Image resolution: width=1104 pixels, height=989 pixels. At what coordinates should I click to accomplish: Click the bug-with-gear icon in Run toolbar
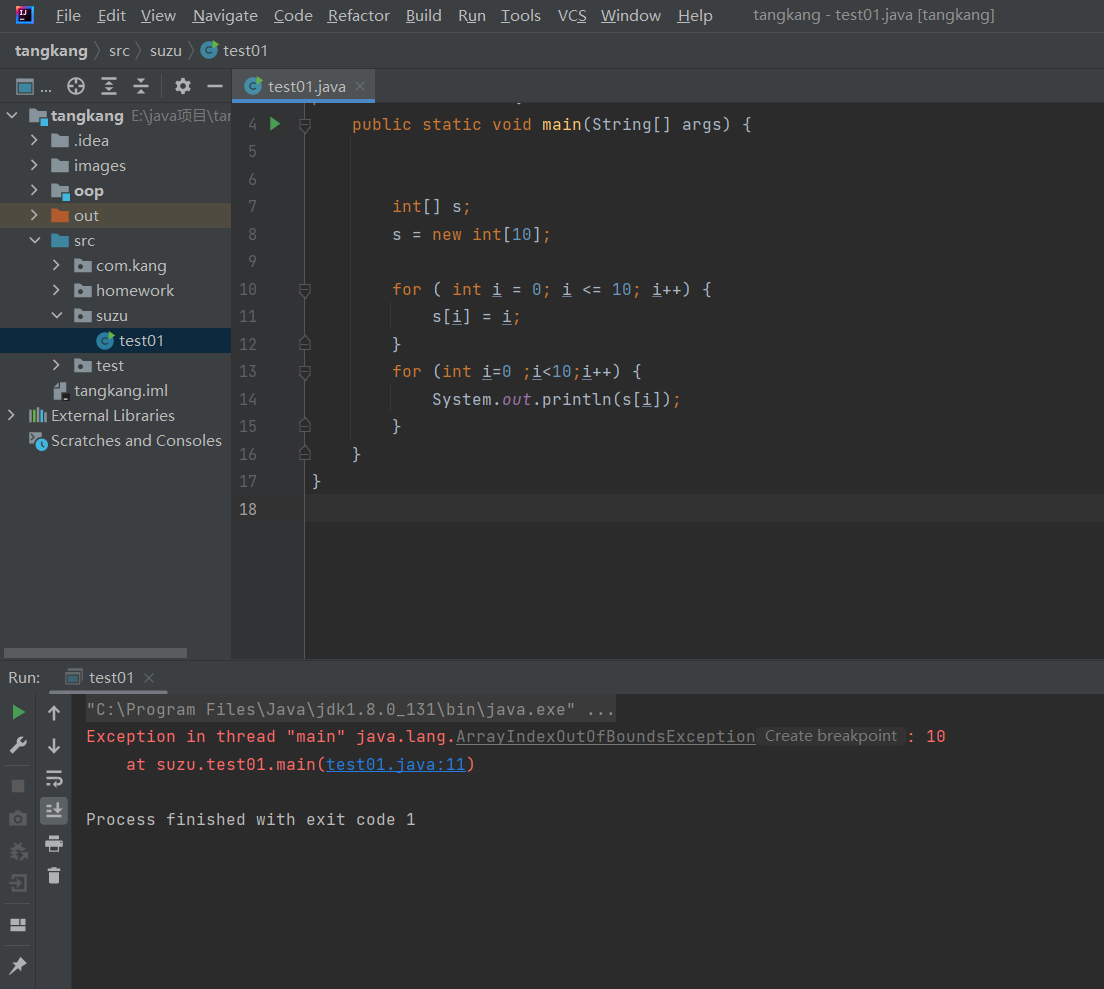(18, 851)
